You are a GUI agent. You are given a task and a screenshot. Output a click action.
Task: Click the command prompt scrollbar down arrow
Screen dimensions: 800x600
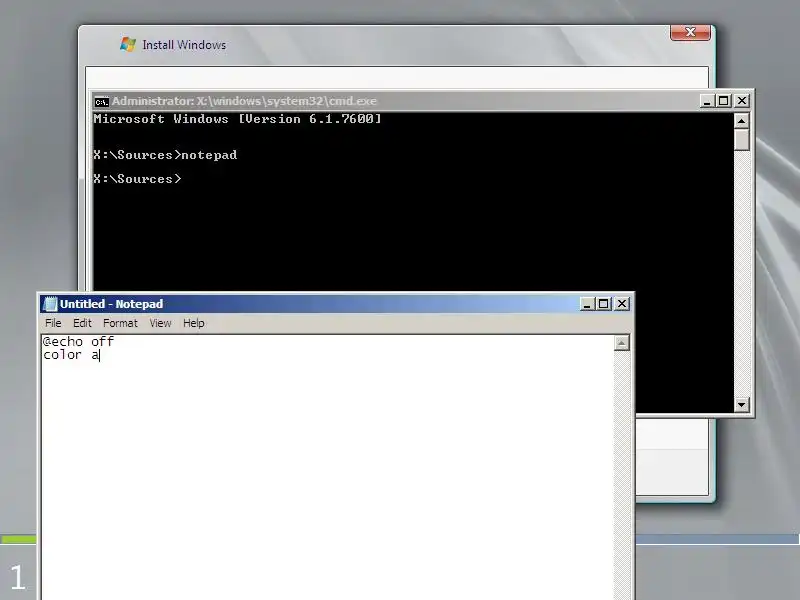pyautogui.click(x=741, y=405)
